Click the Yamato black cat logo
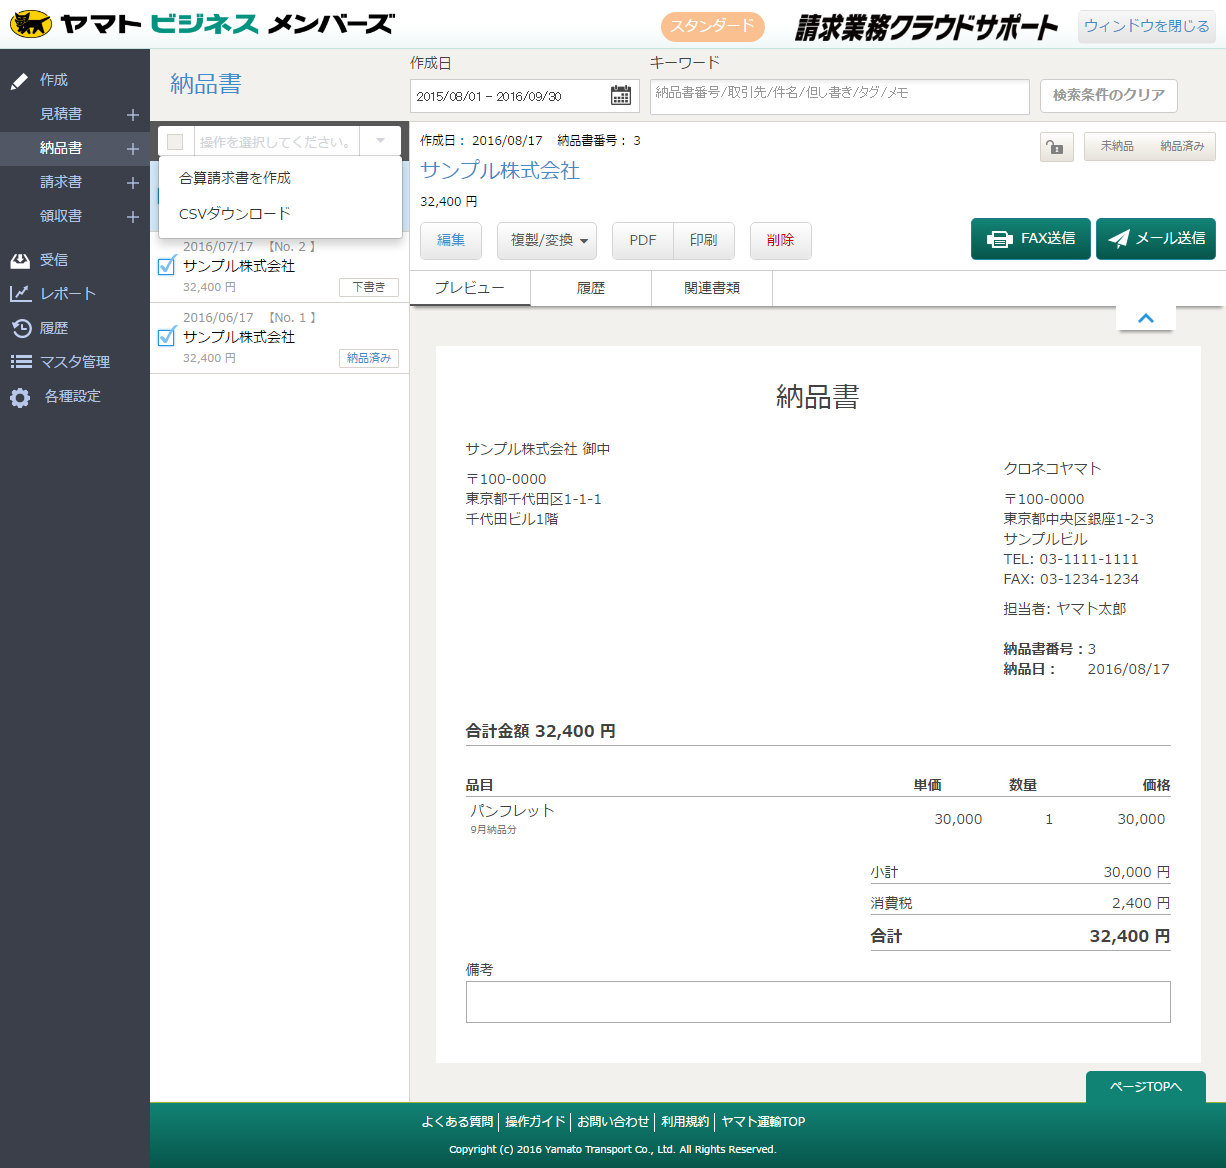 pos(31,24)
